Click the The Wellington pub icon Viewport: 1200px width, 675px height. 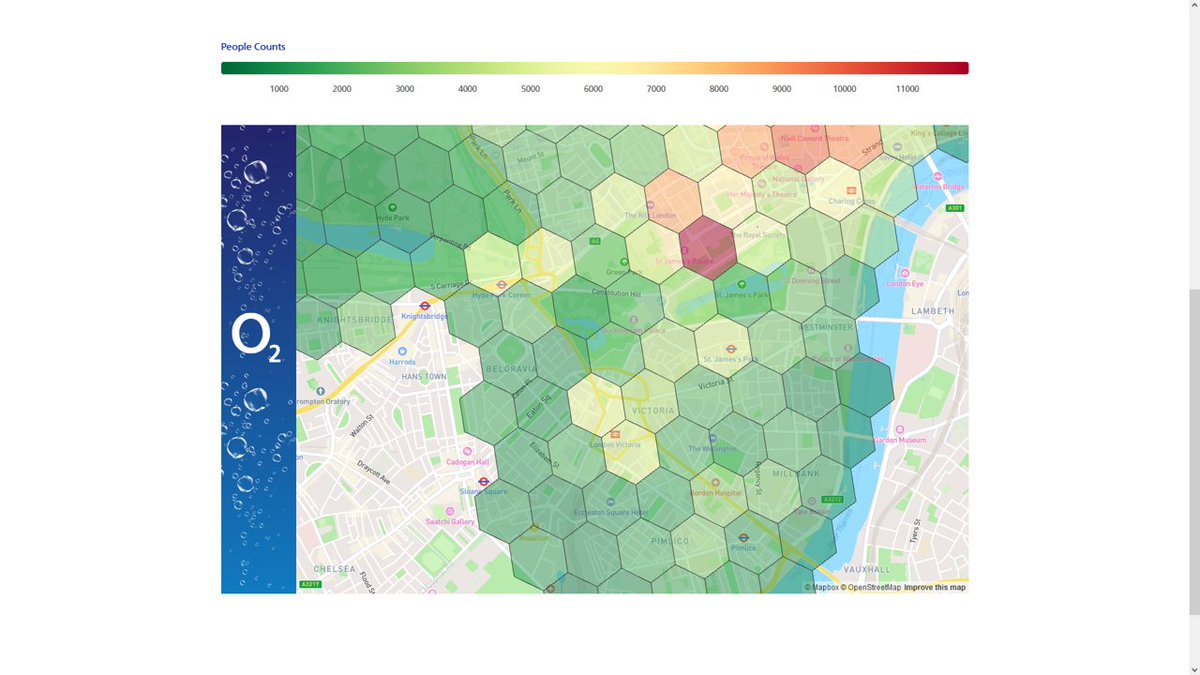pyautogui.click(x=712, y=438)
